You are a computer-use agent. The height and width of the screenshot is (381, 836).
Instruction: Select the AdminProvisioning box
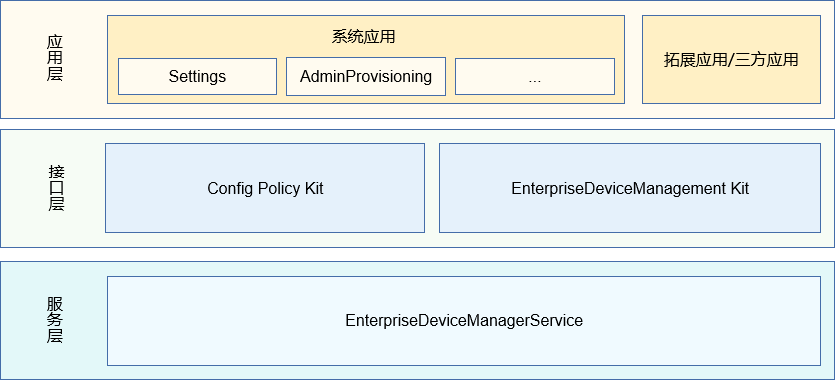tap(366, 76)
